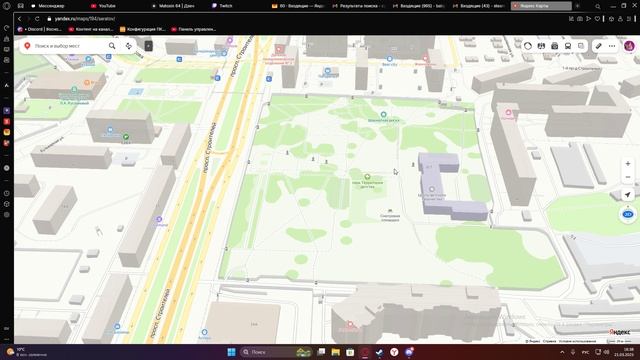640x360 pixels.
Task: Toggle the 3D view button
Action: pos(628,214)
